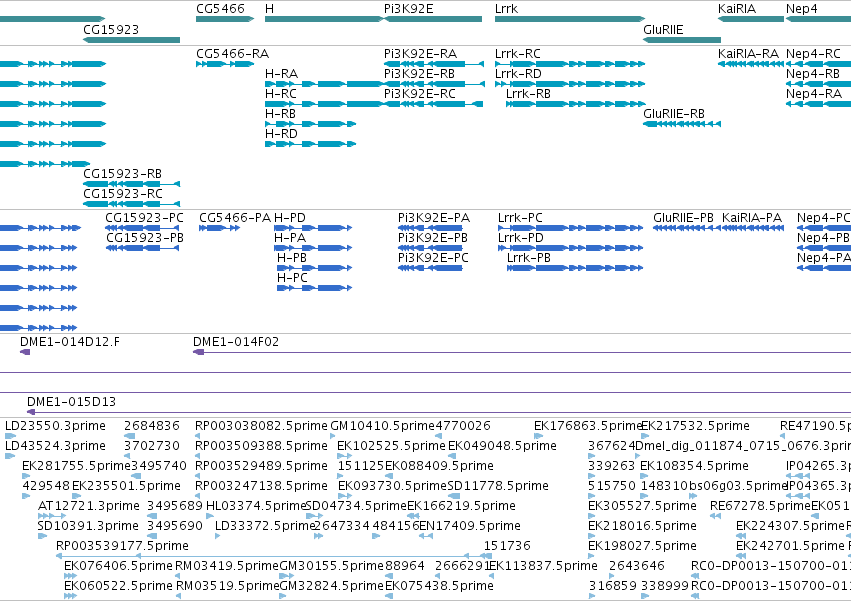Screen dimensions: 851x601
Task: Click the RP003539177.5prime EST label
Action: tap(122, 546)
